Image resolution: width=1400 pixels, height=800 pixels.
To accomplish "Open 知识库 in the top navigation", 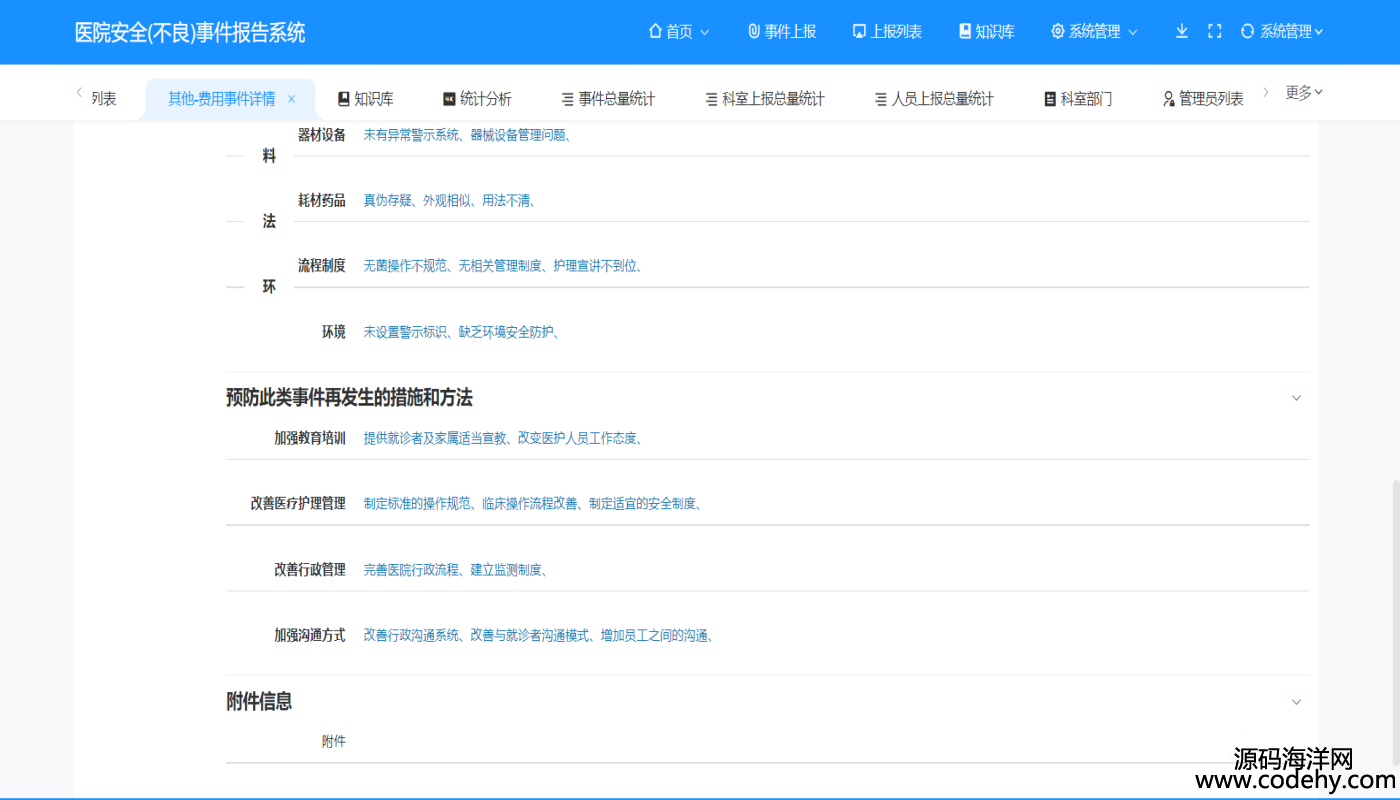I will 986,32.
